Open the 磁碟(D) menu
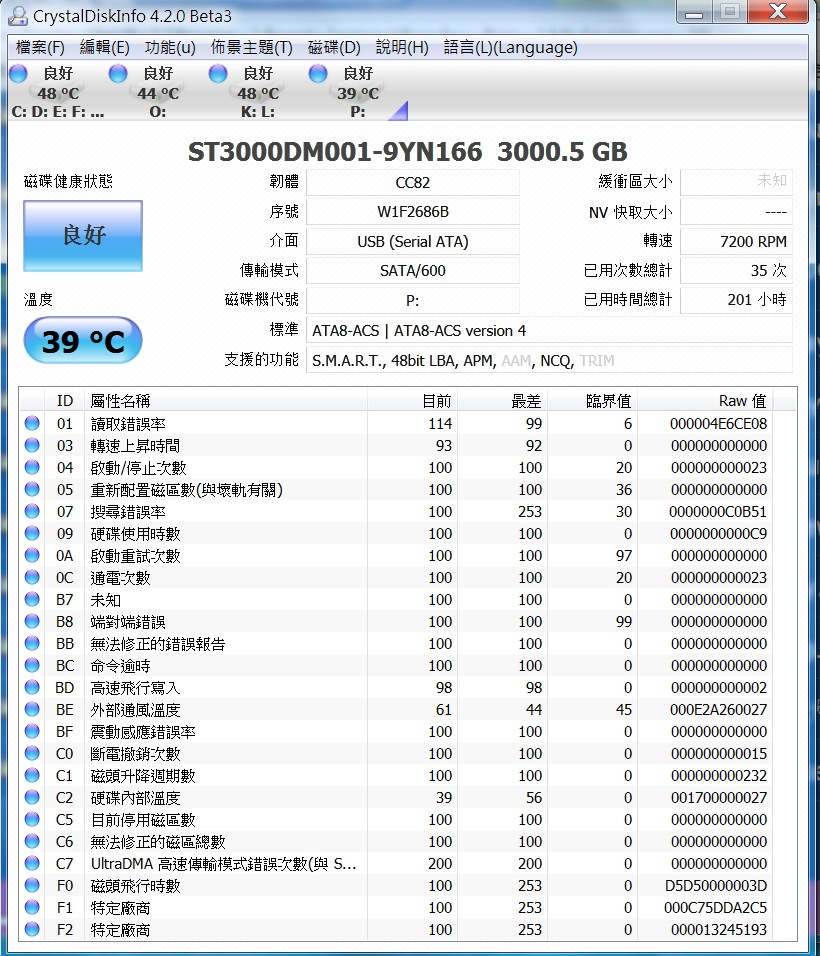The width and height of the screenshot is (820, 956). pyautogui.click(x=334, y=48)
